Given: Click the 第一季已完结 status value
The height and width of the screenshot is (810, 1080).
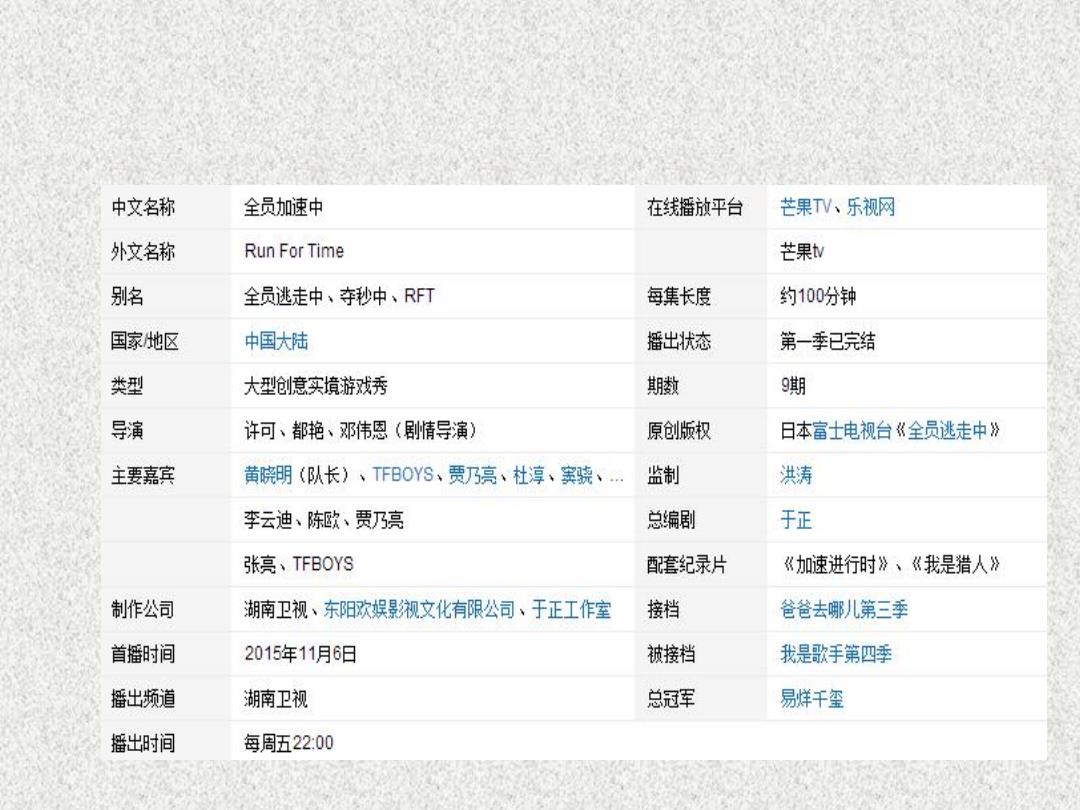Looking at the screenshot, I should (x=828, y=341).
